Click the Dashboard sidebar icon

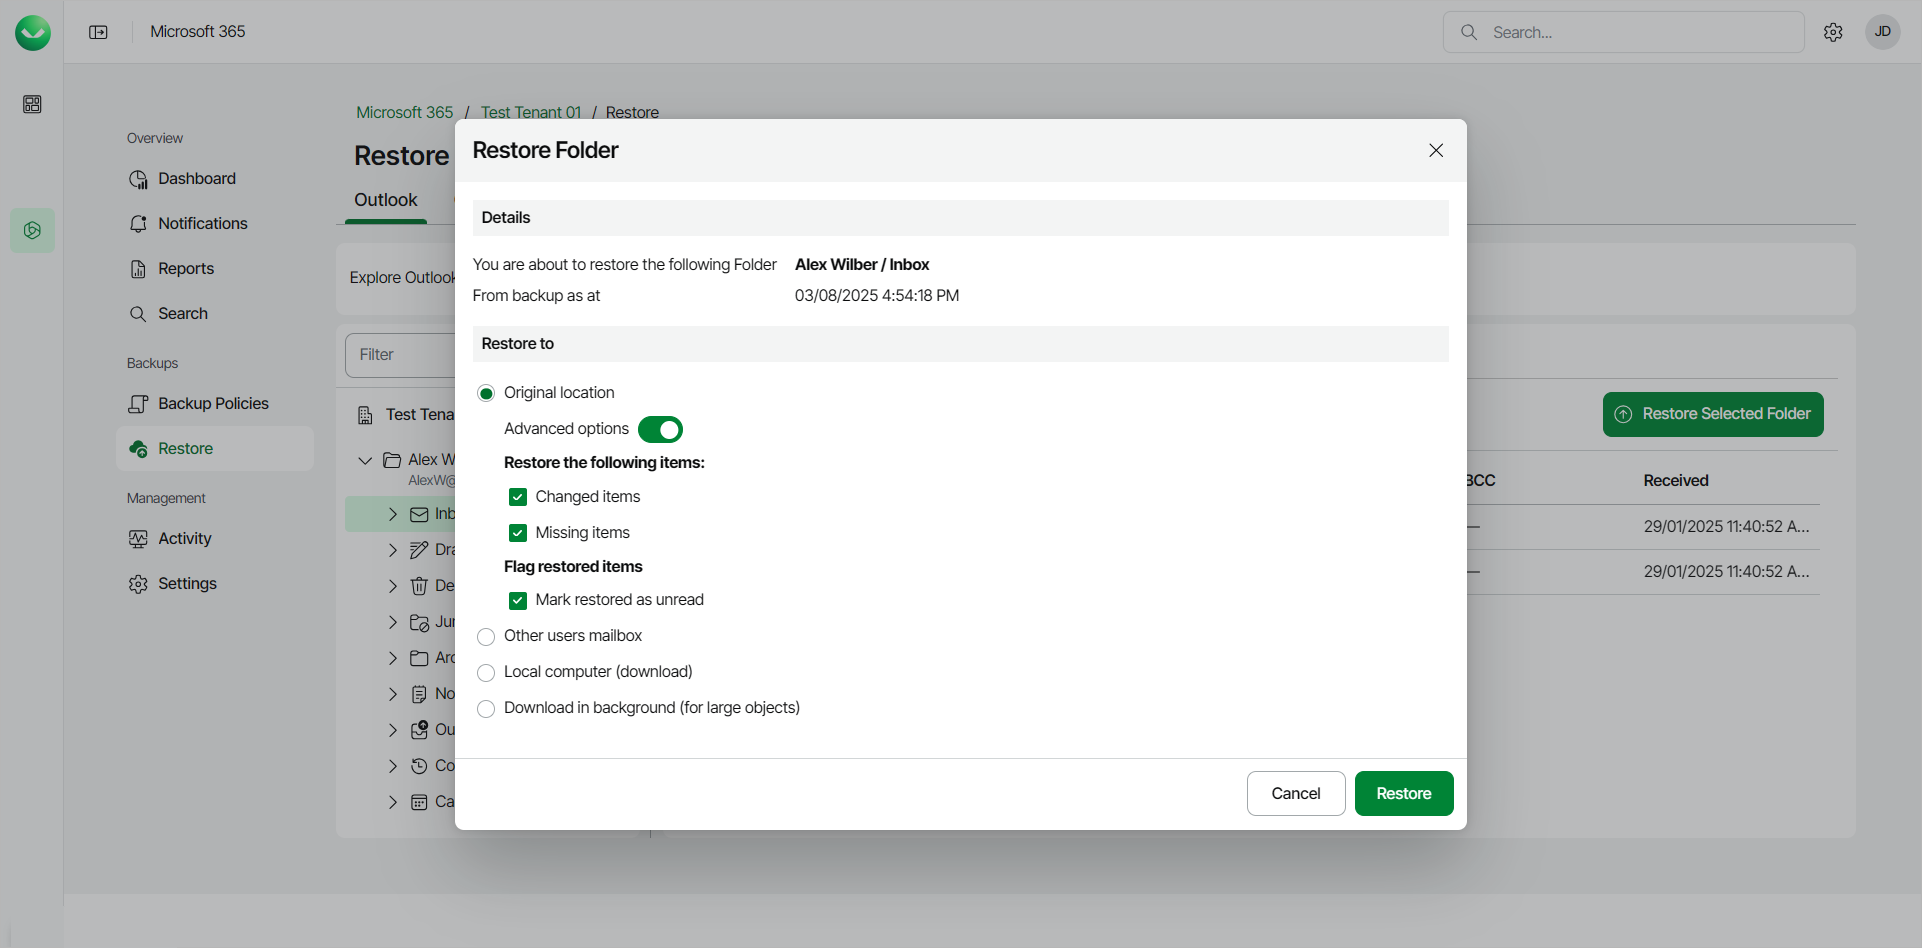click(138, 179)
